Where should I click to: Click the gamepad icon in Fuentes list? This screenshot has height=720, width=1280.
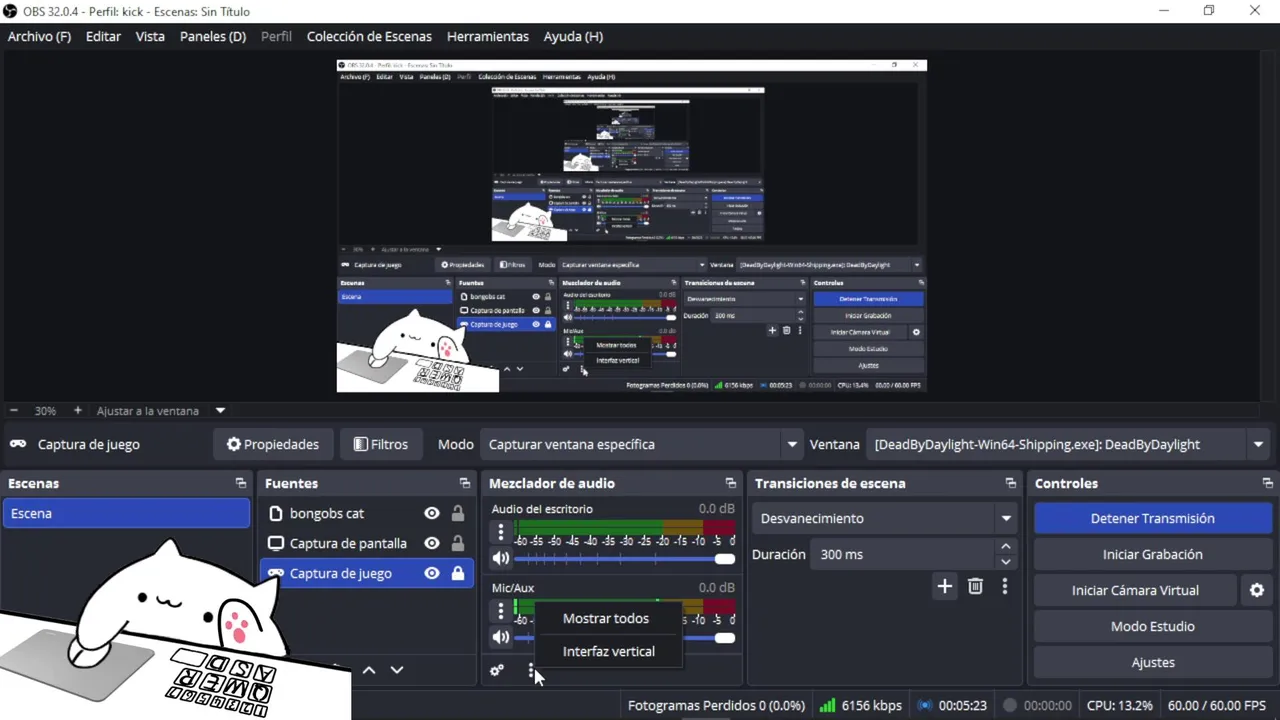(276, 573)
